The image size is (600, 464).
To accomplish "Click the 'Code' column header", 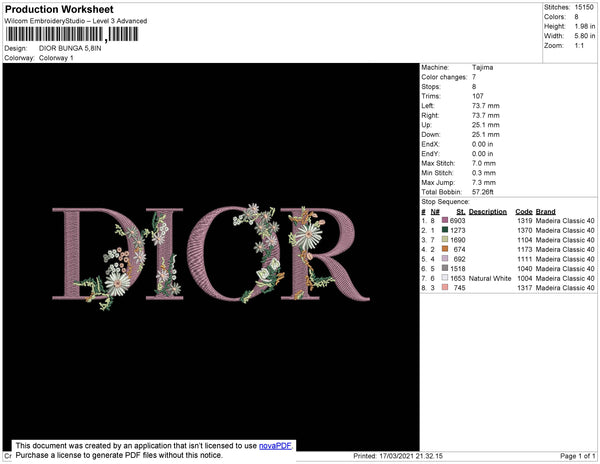I will pos(524,212).
